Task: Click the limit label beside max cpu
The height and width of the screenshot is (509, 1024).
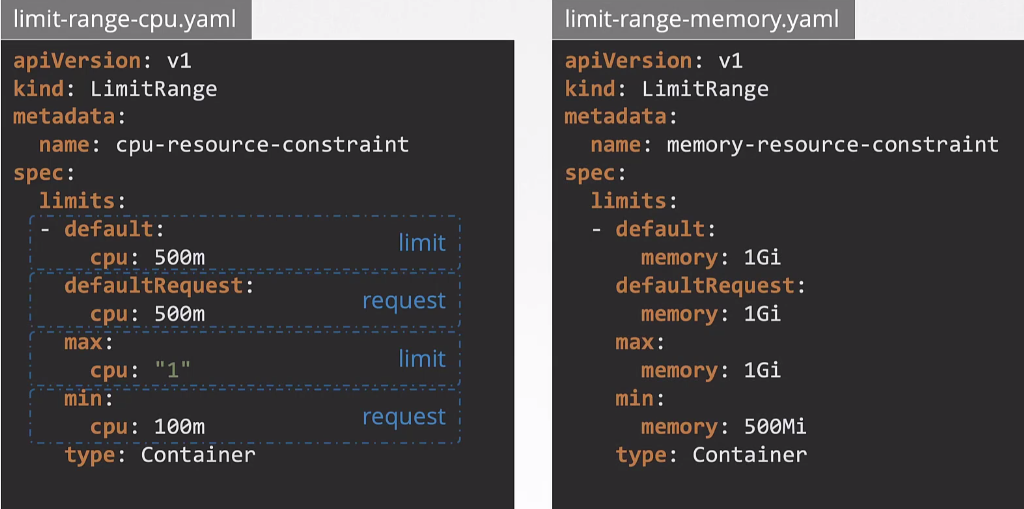Action: 422,358
